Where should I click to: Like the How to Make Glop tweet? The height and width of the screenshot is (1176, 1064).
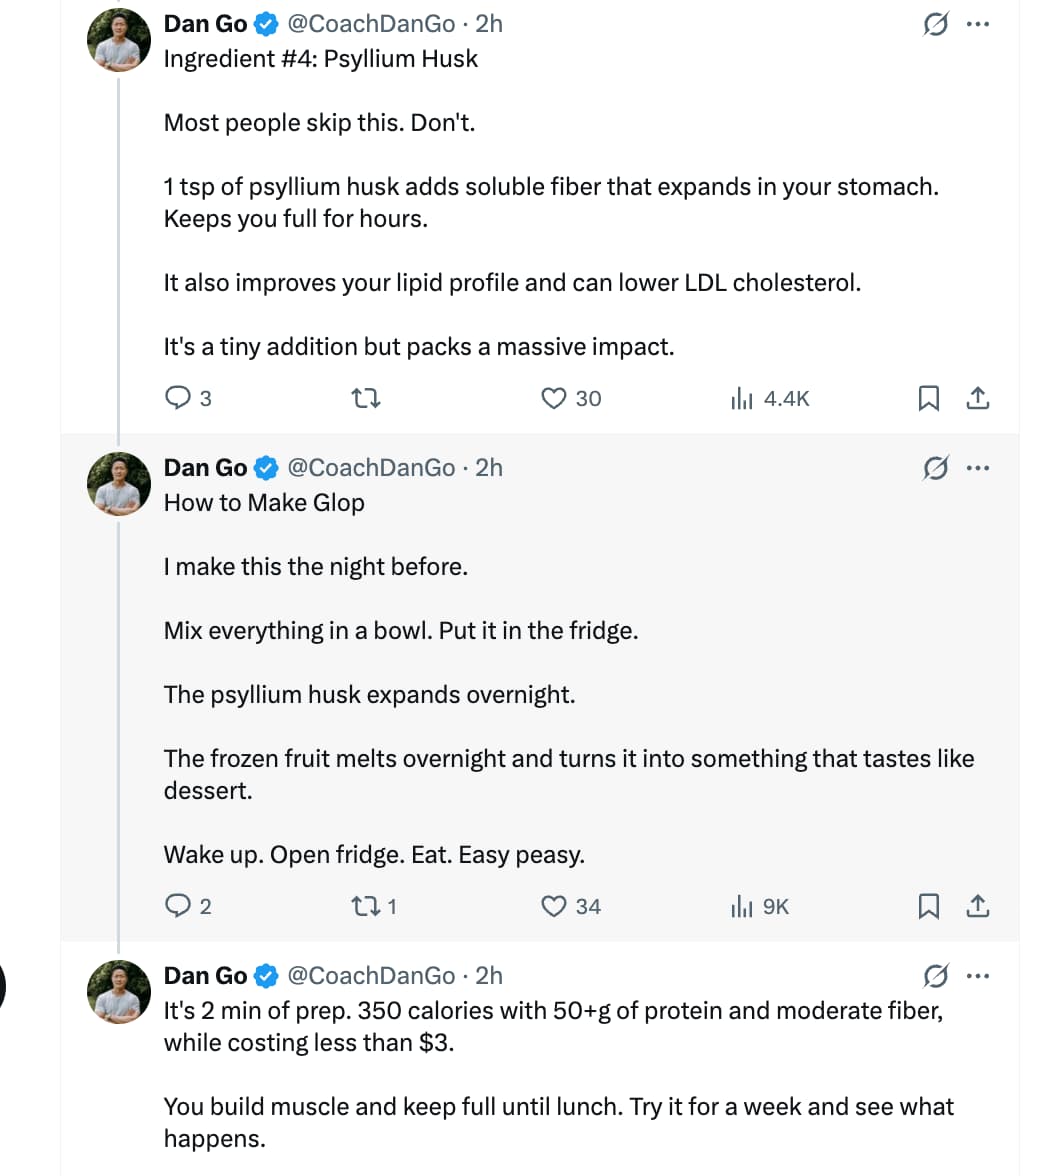tap(554, 907)
